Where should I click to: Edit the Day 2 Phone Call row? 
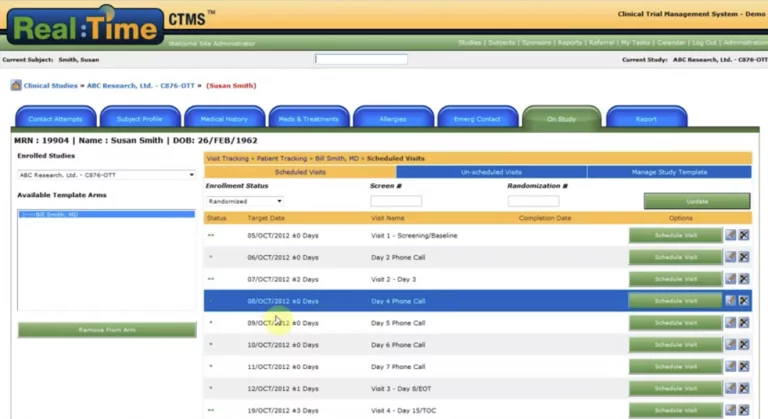point(730,257)
